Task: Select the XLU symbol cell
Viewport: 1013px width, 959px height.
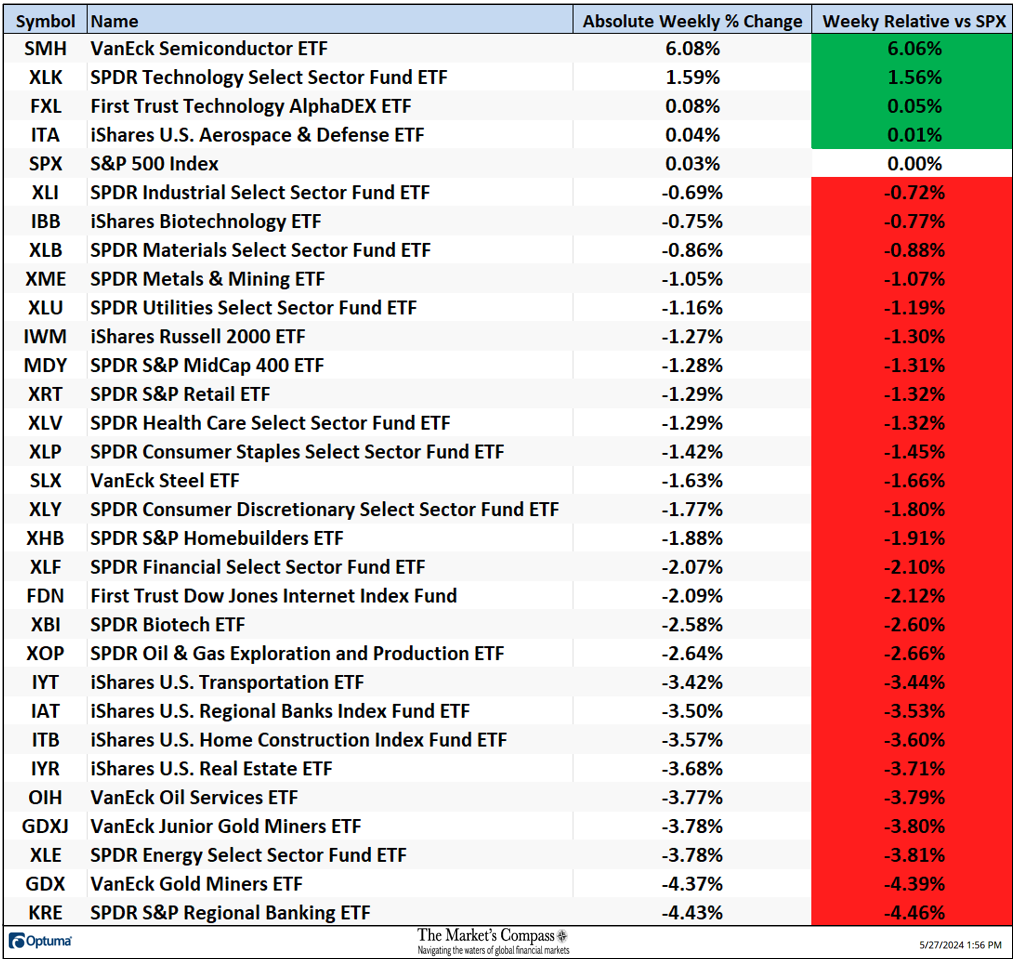Action: coord(45,308)
